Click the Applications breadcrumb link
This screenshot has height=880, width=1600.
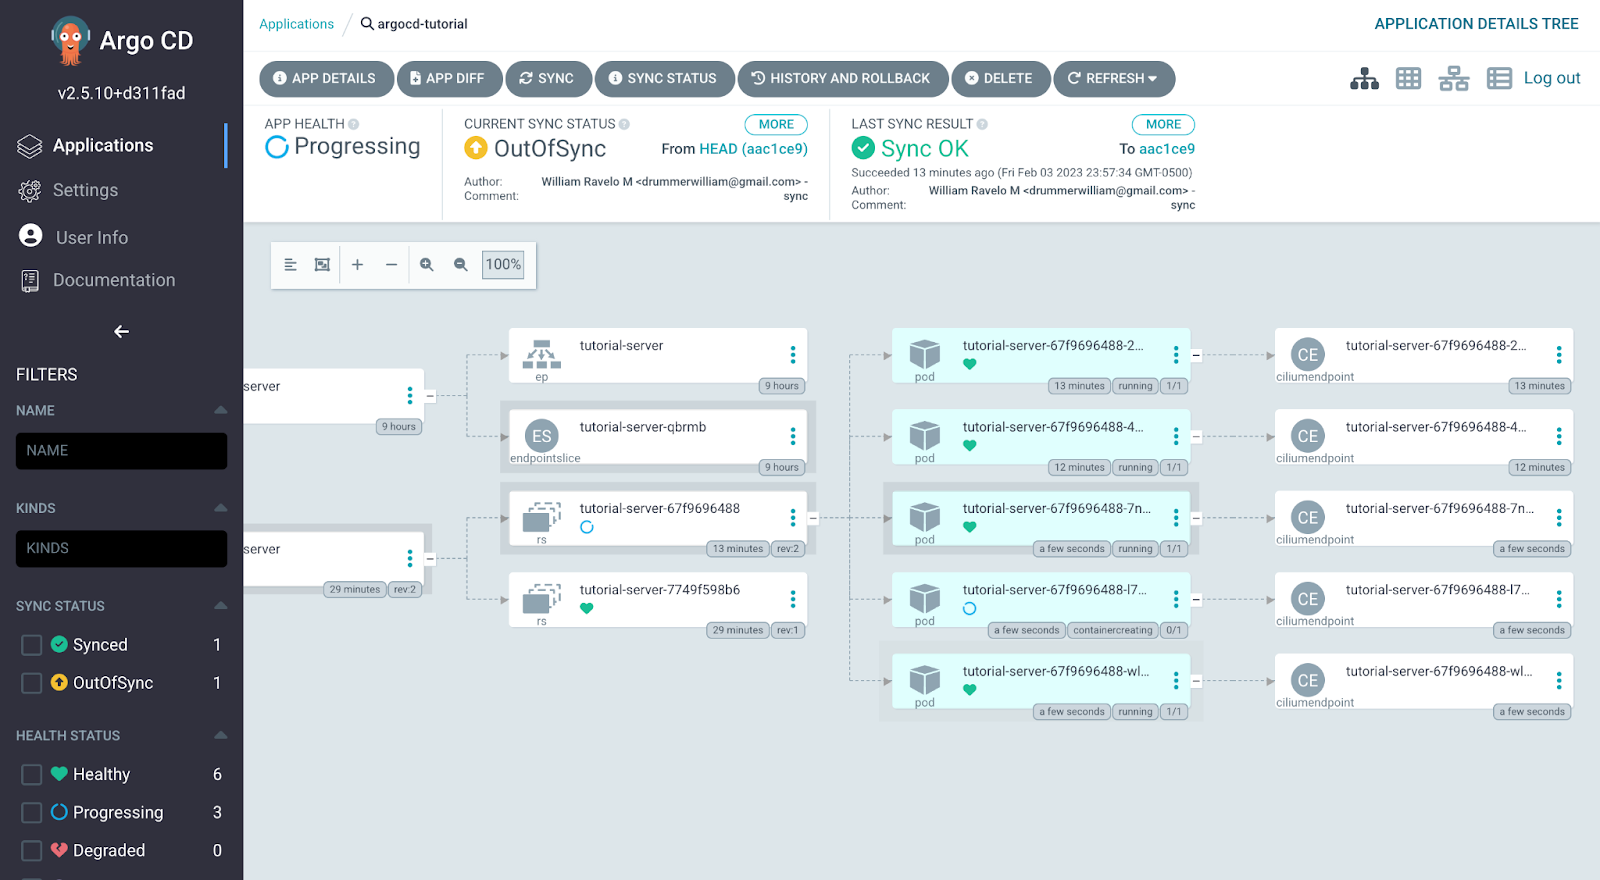[296, 24]
